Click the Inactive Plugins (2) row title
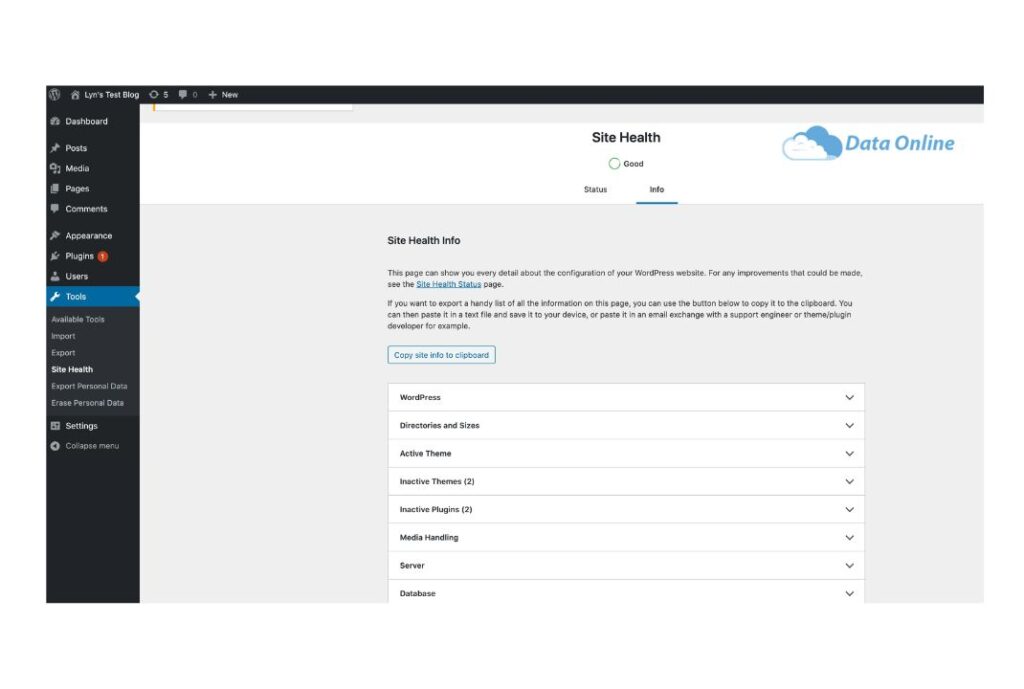Screen dimensions: 1024x689 point(436,509)
